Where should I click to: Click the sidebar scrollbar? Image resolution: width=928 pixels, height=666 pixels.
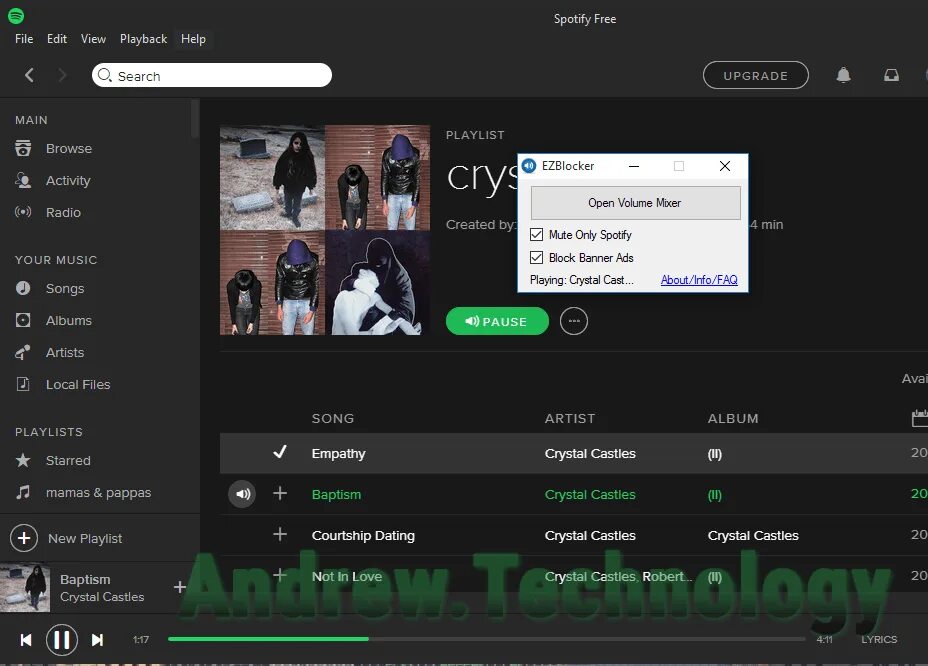click(195, 118)
